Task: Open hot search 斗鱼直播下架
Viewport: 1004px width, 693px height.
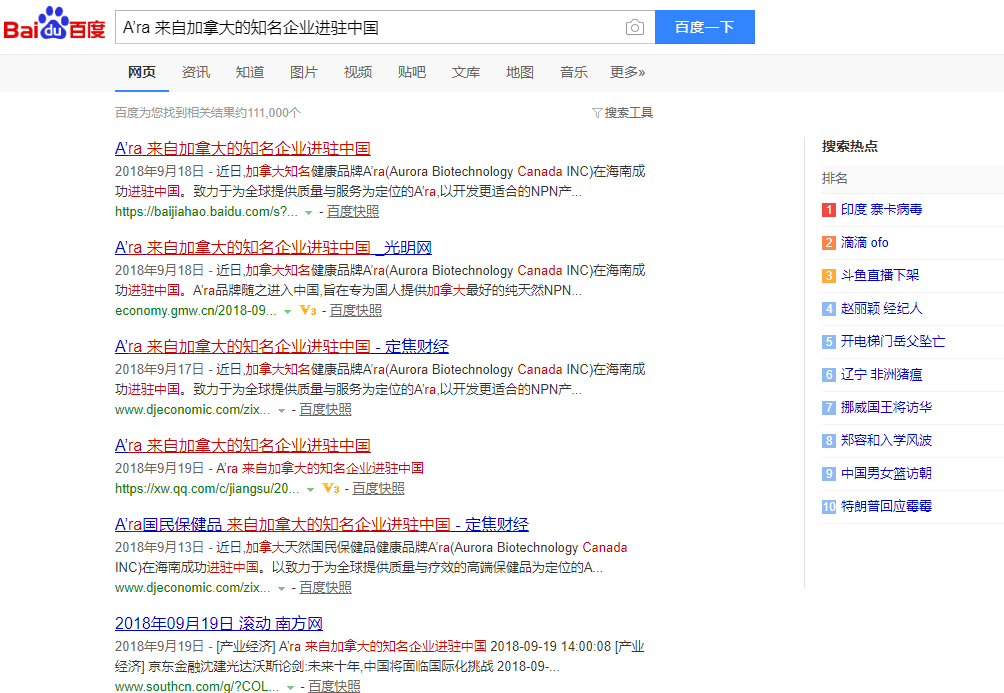Action: pyautogui.click(x=880, y=275)
